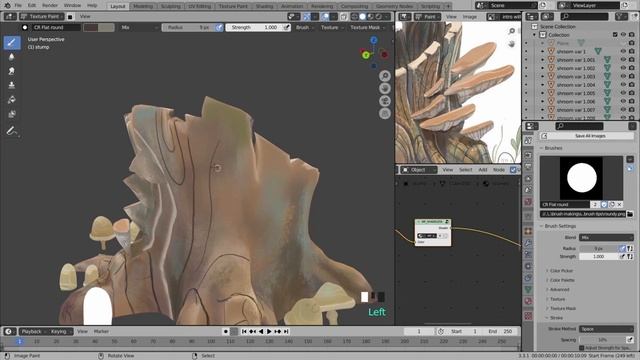The image size is (640, 360).
Task: Open the Brush popover in header
Action: (304, 27)
